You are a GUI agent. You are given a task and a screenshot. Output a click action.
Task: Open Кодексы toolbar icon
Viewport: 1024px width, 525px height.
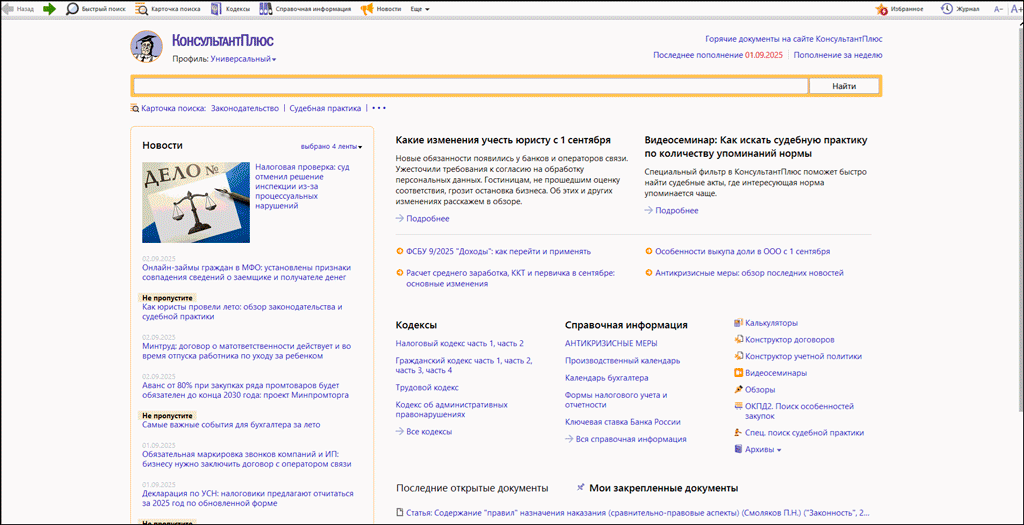coord(217,9)
